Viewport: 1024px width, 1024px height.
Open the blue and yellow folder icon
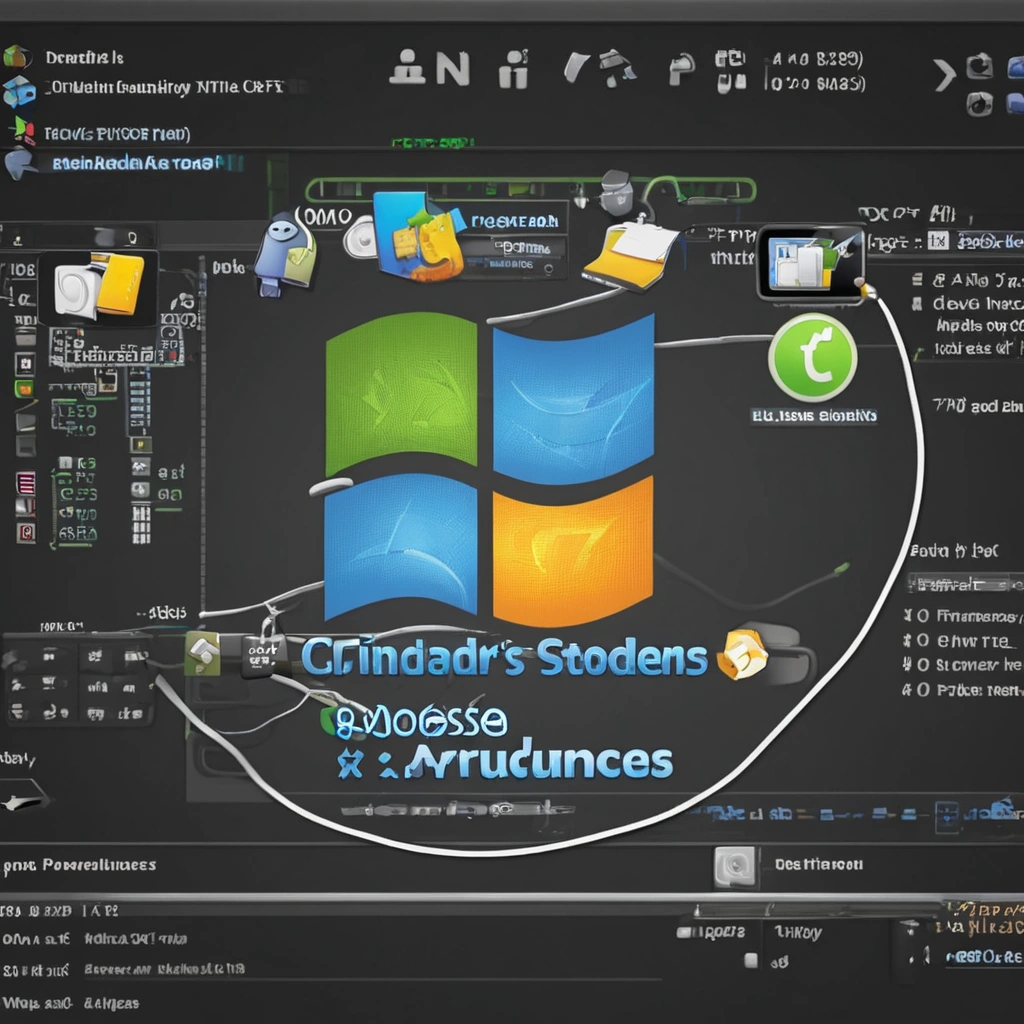pyautogui.click(x=419, y=236)
